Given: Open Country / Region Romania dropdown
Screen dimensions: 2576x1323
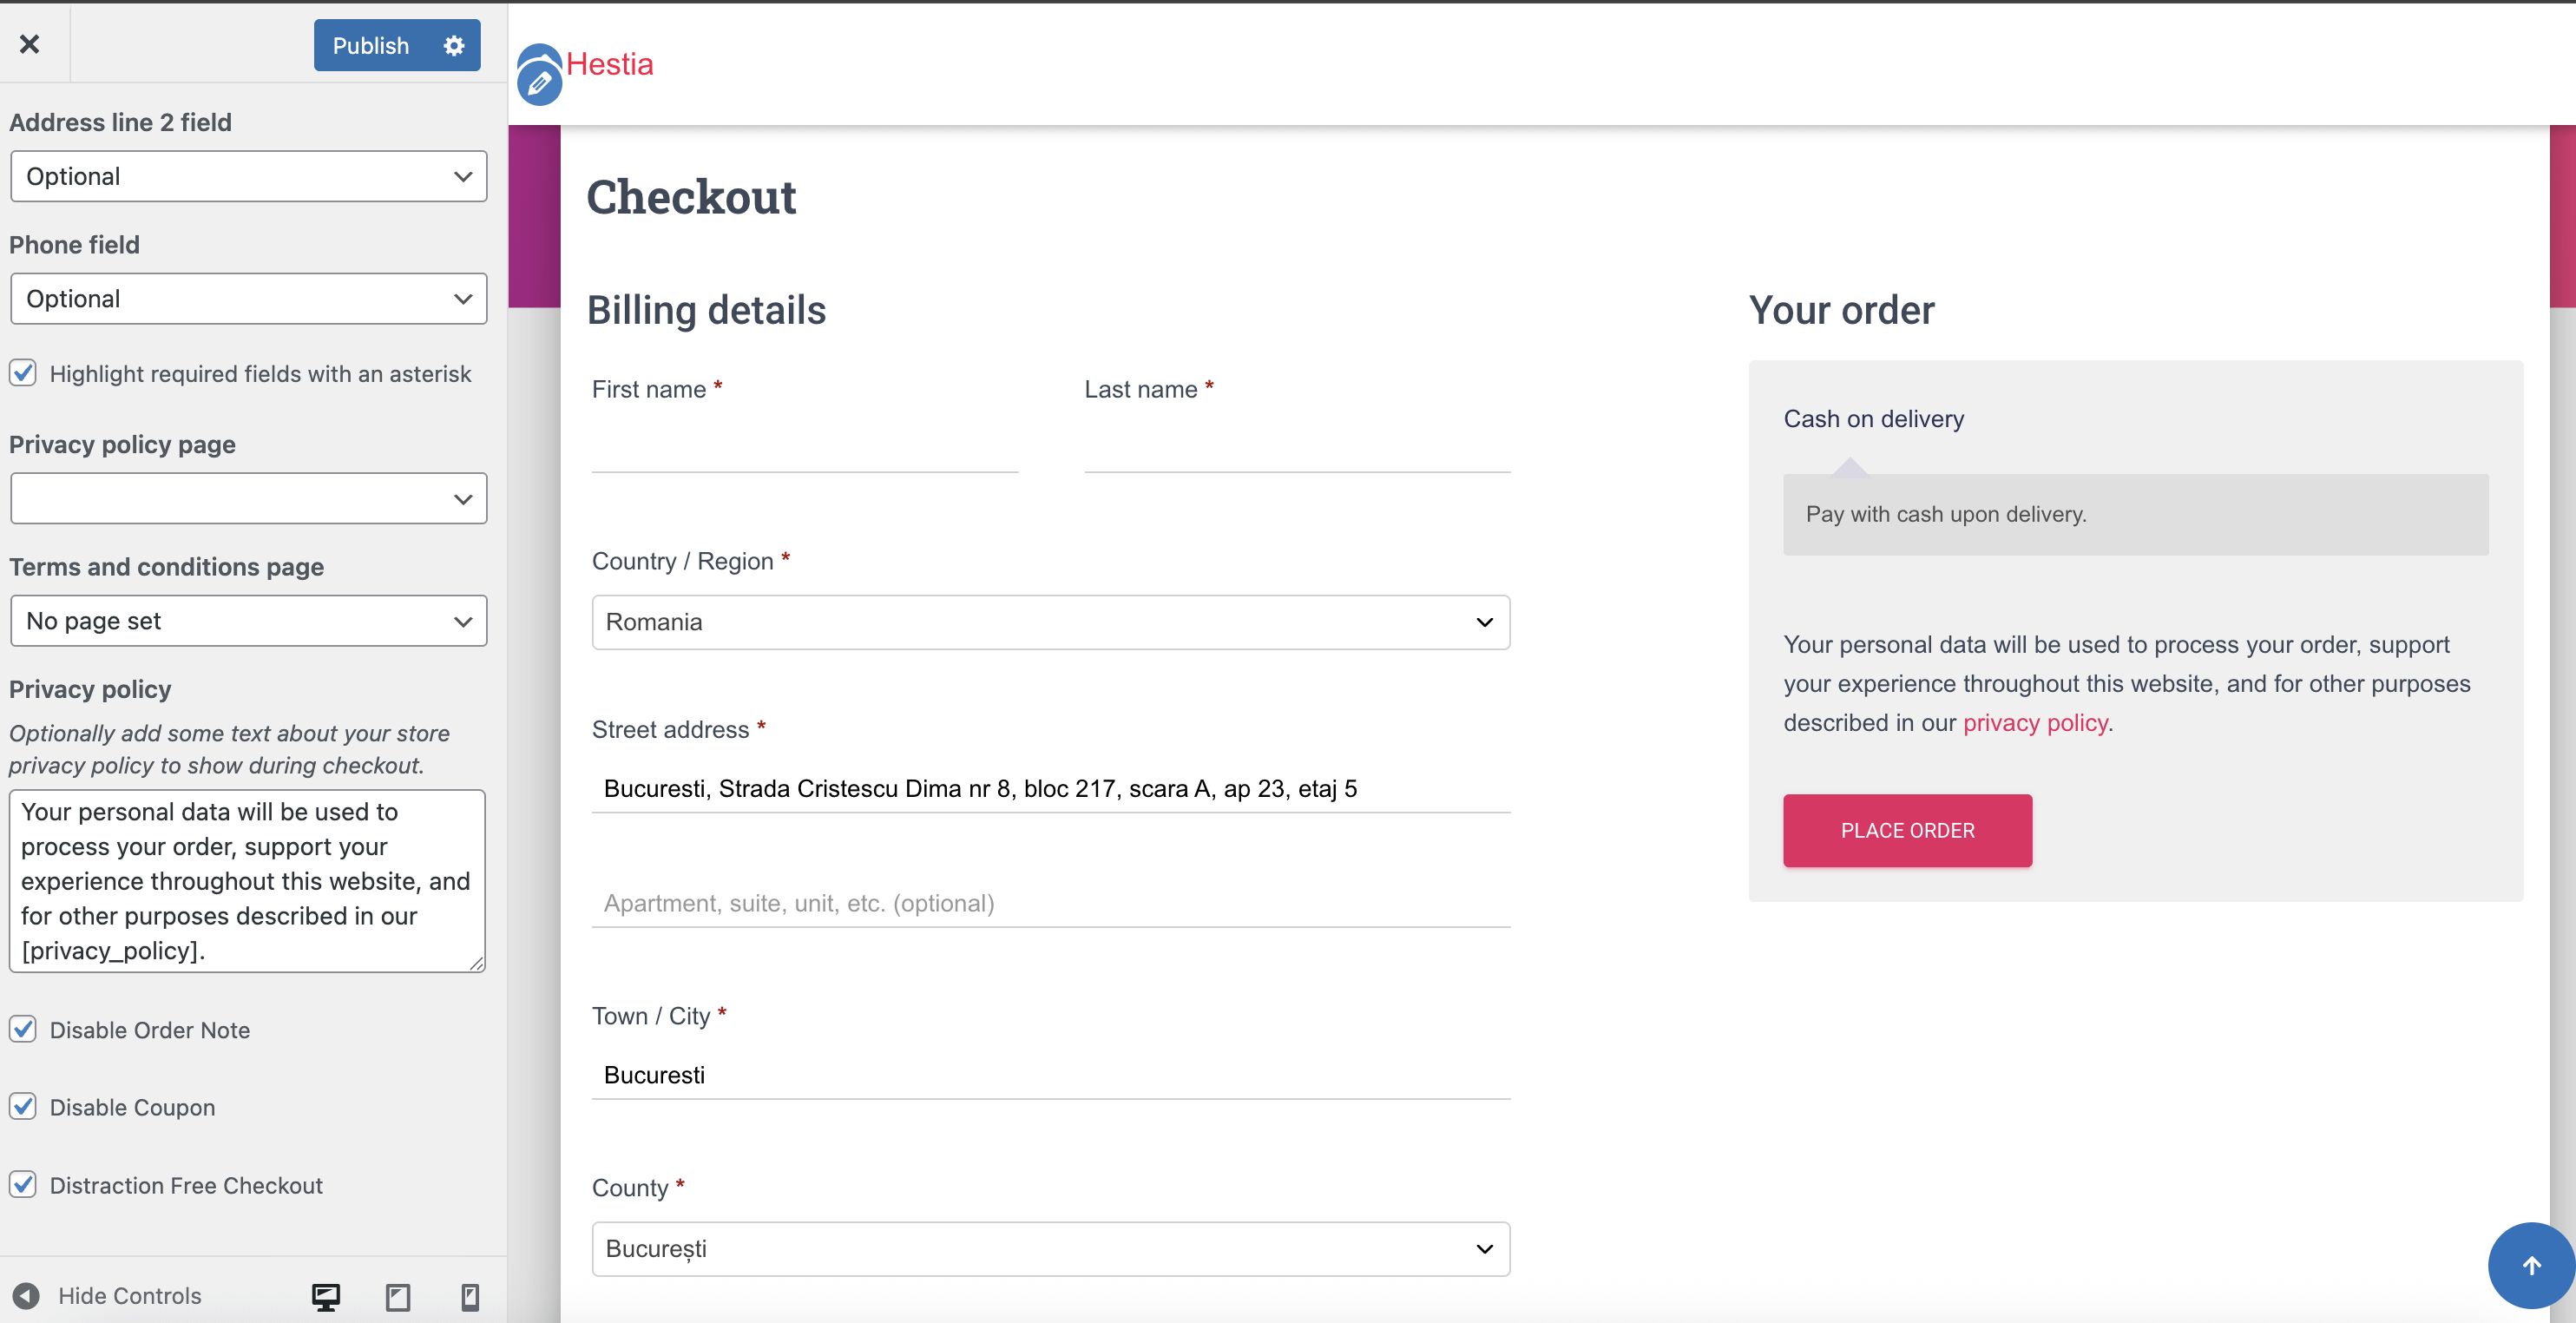Looking at the screenshot, I should pyautogui.click(x=1050, y=622).
